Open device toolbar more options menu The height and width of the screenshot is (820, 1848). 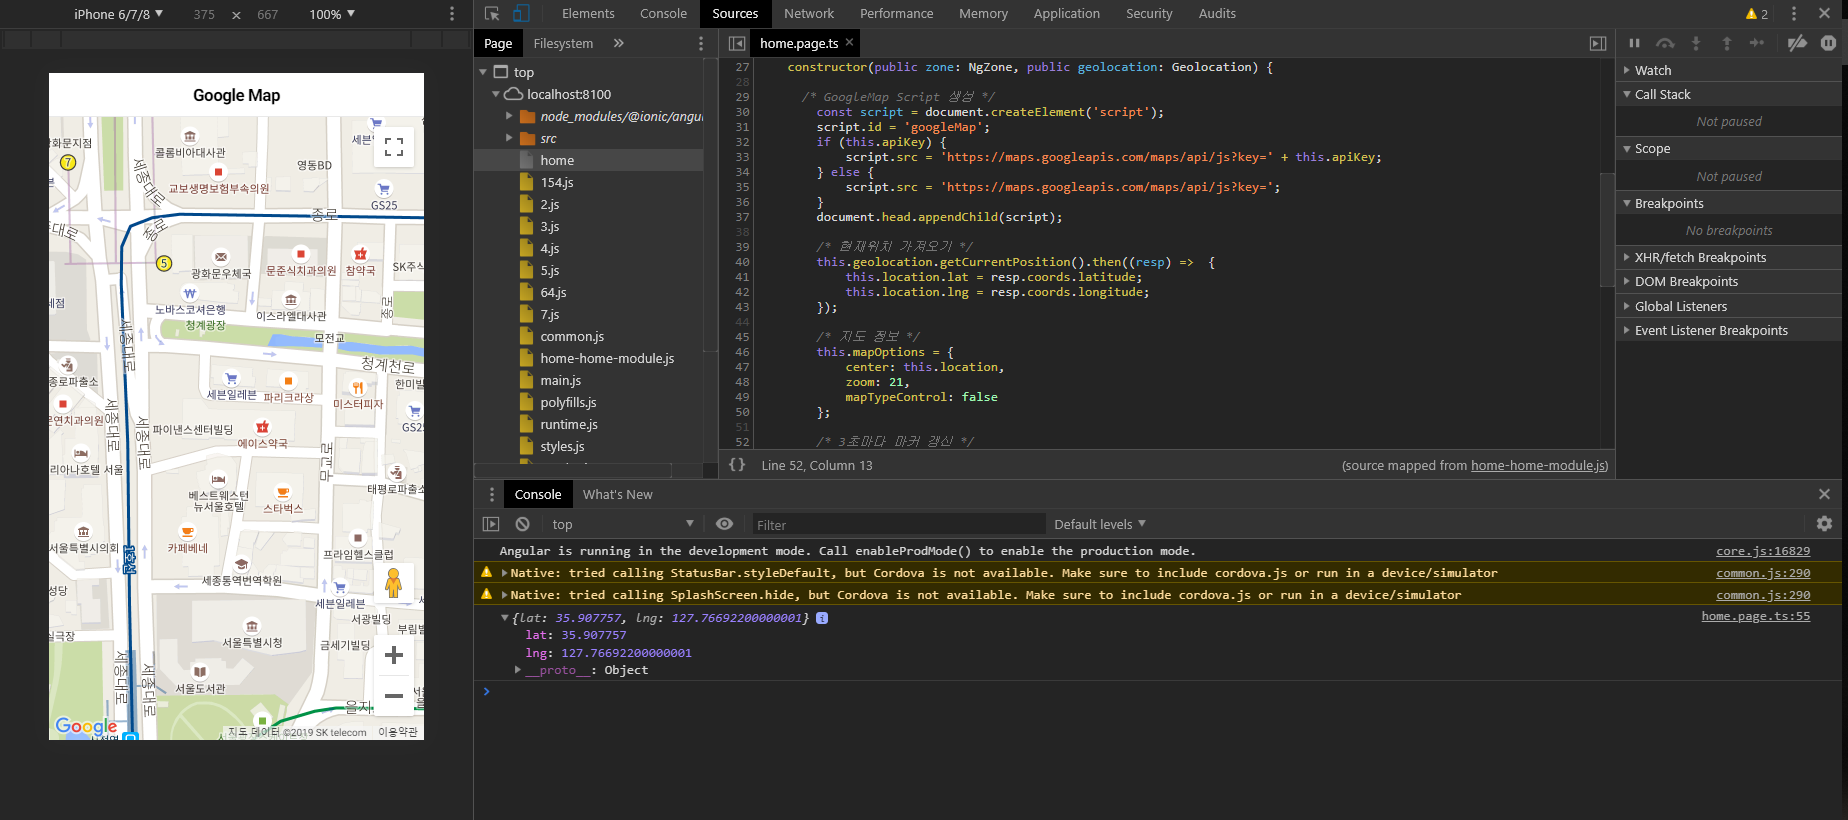click(x=452, y=14)
